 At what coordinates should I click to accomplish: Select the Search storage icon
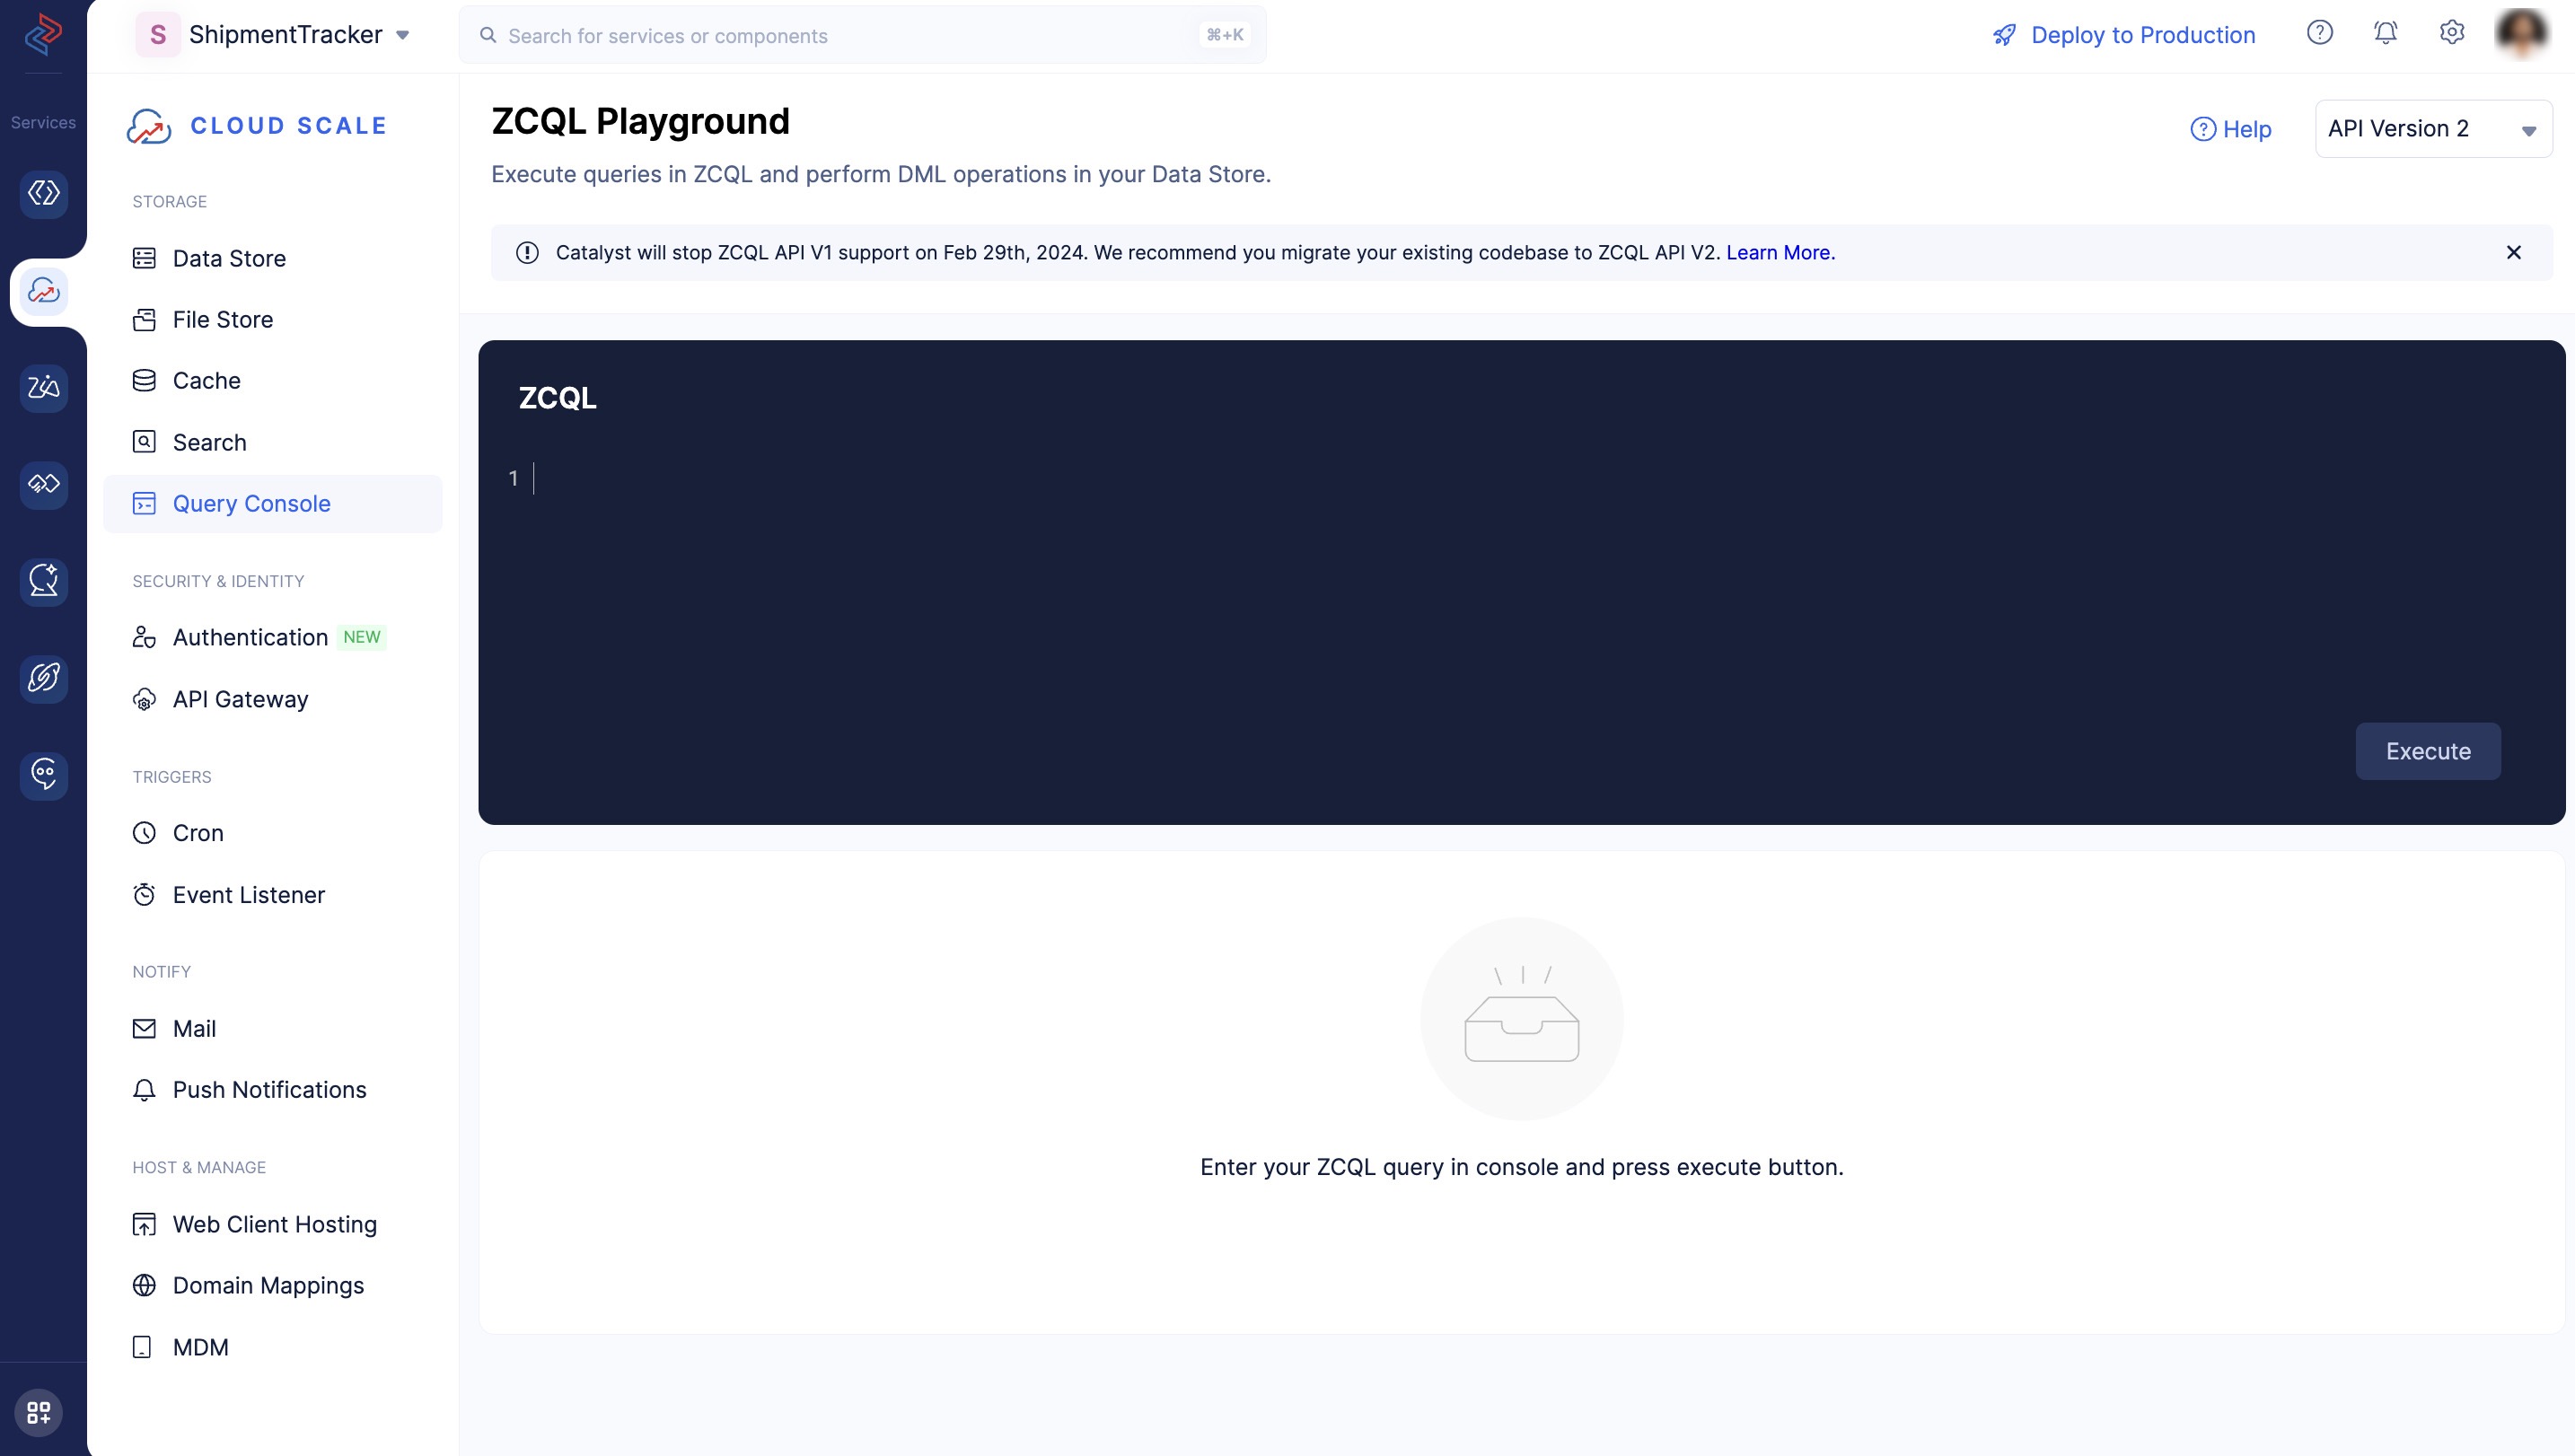[x=145, y=441]
